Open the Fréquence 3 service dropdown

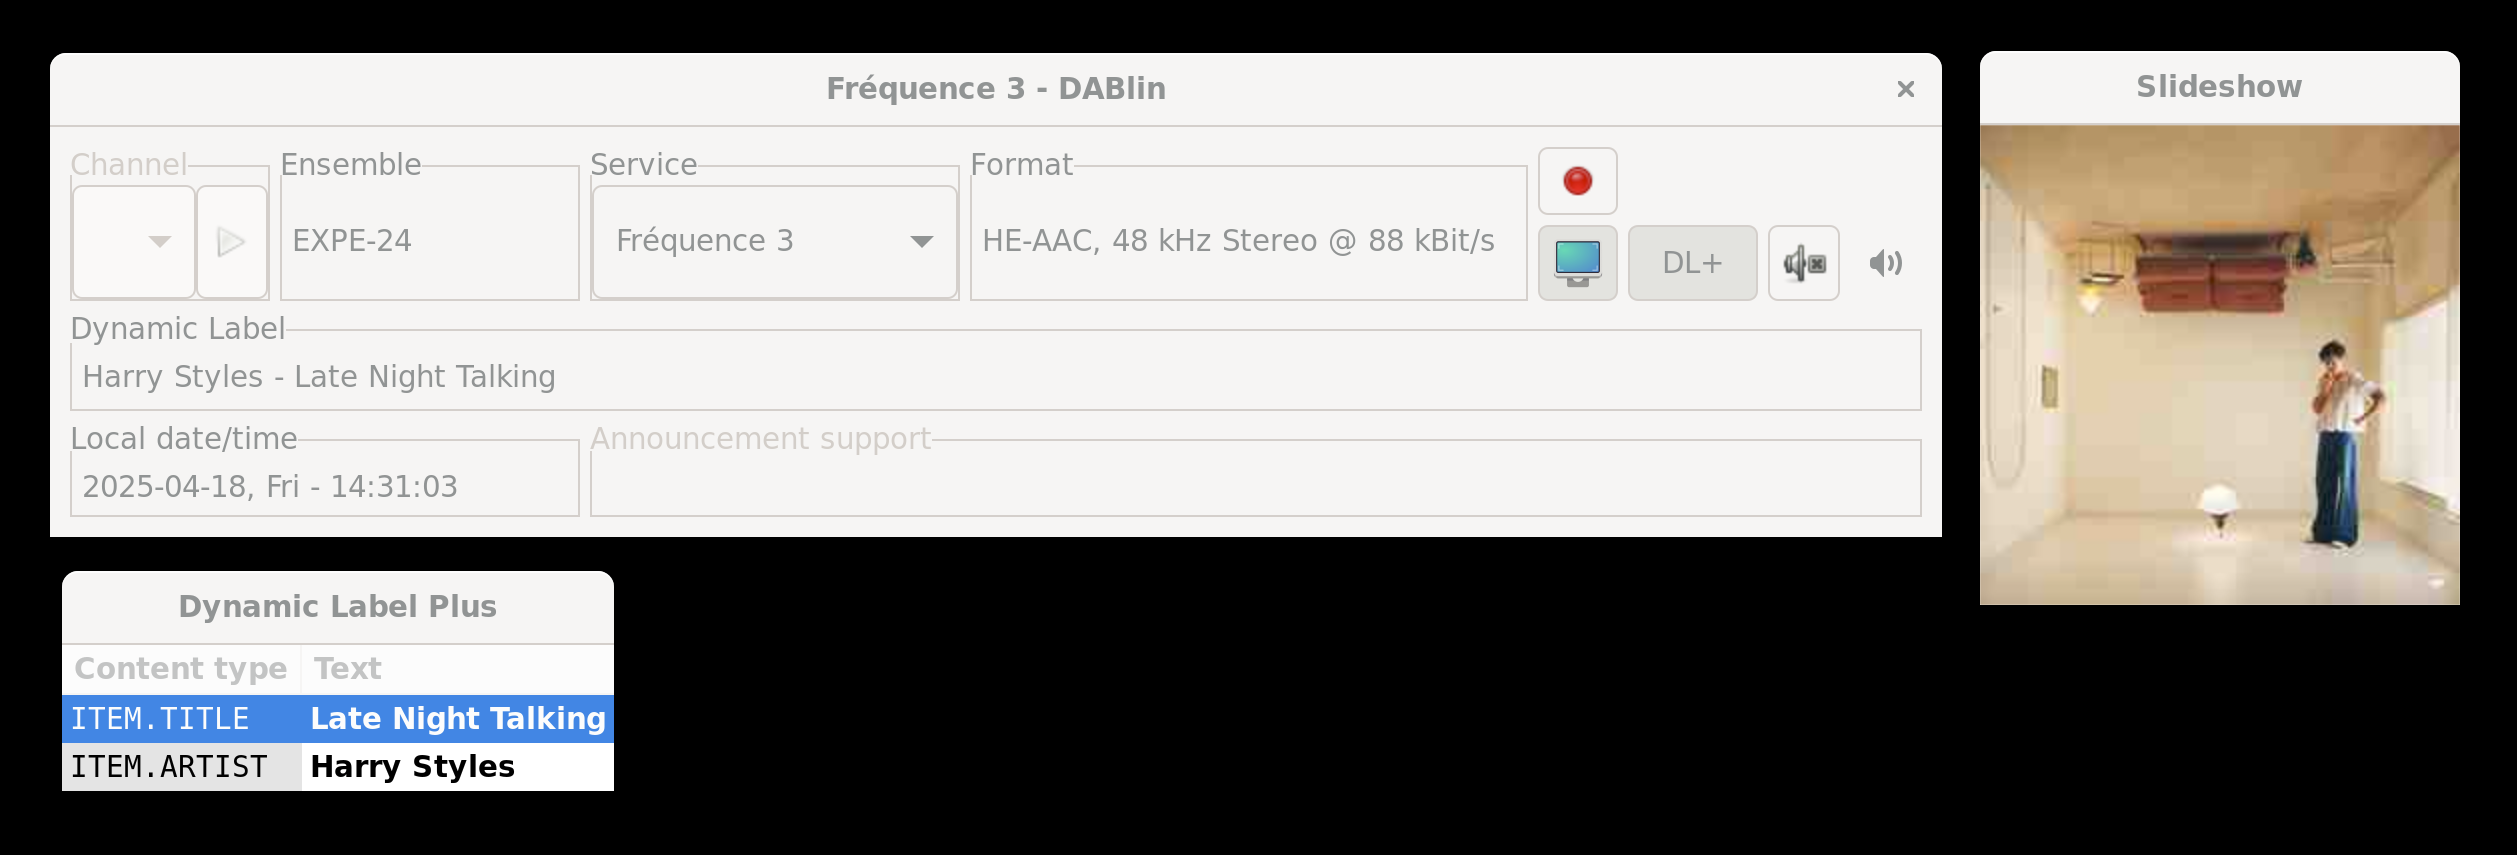pyautogui.click(x=775, y=242)
